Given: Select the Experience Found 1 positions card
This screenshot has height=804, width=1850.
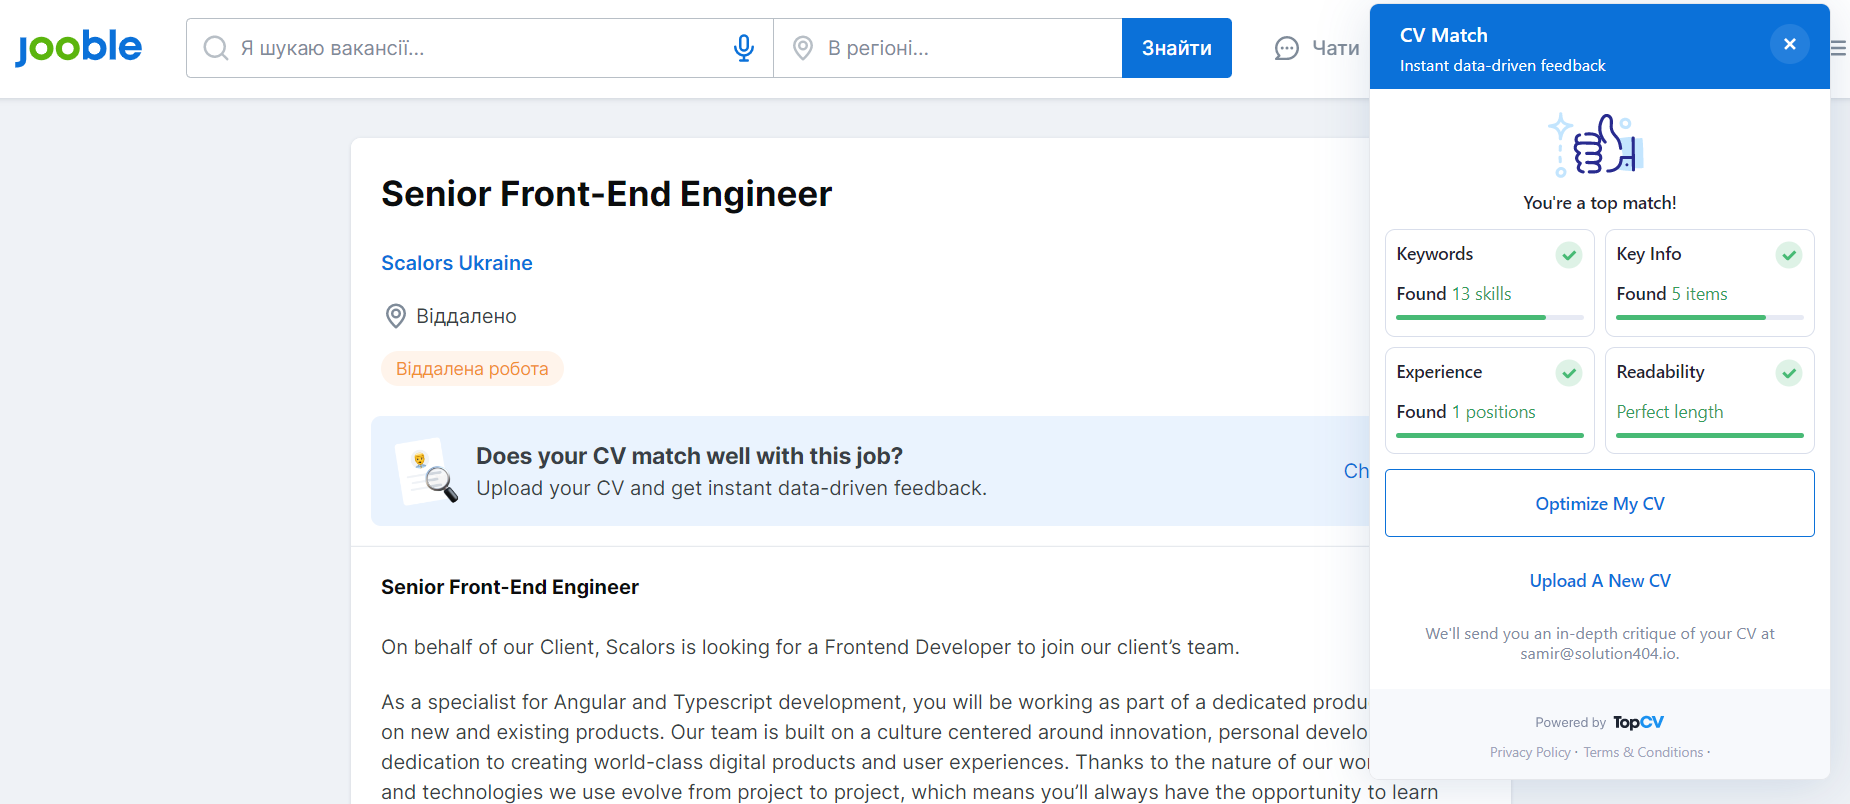Looking at the screenshot, I should coord(1490,401).
